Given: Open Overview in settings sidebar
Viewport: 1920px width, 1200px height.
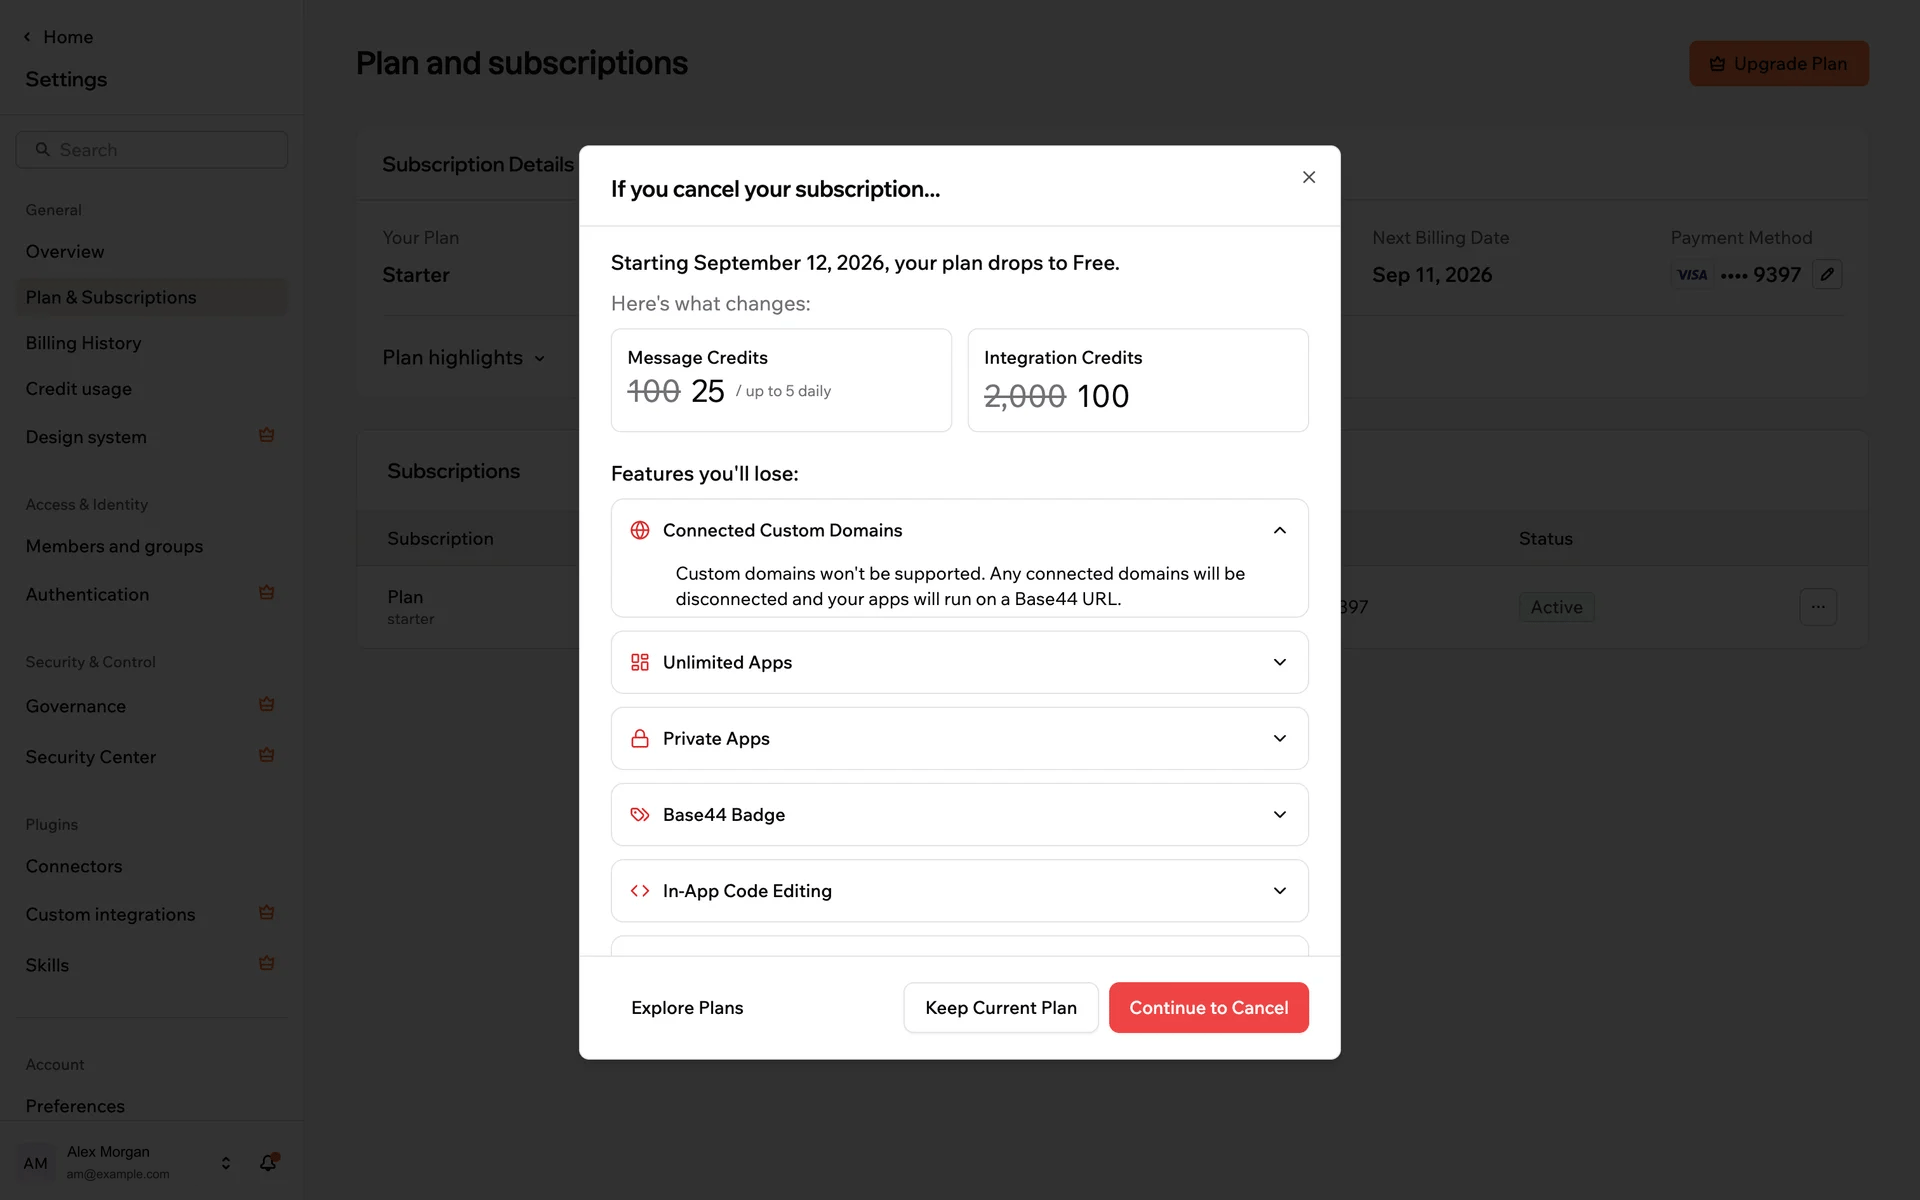Looking at the screenshot, I should [151, 252].
